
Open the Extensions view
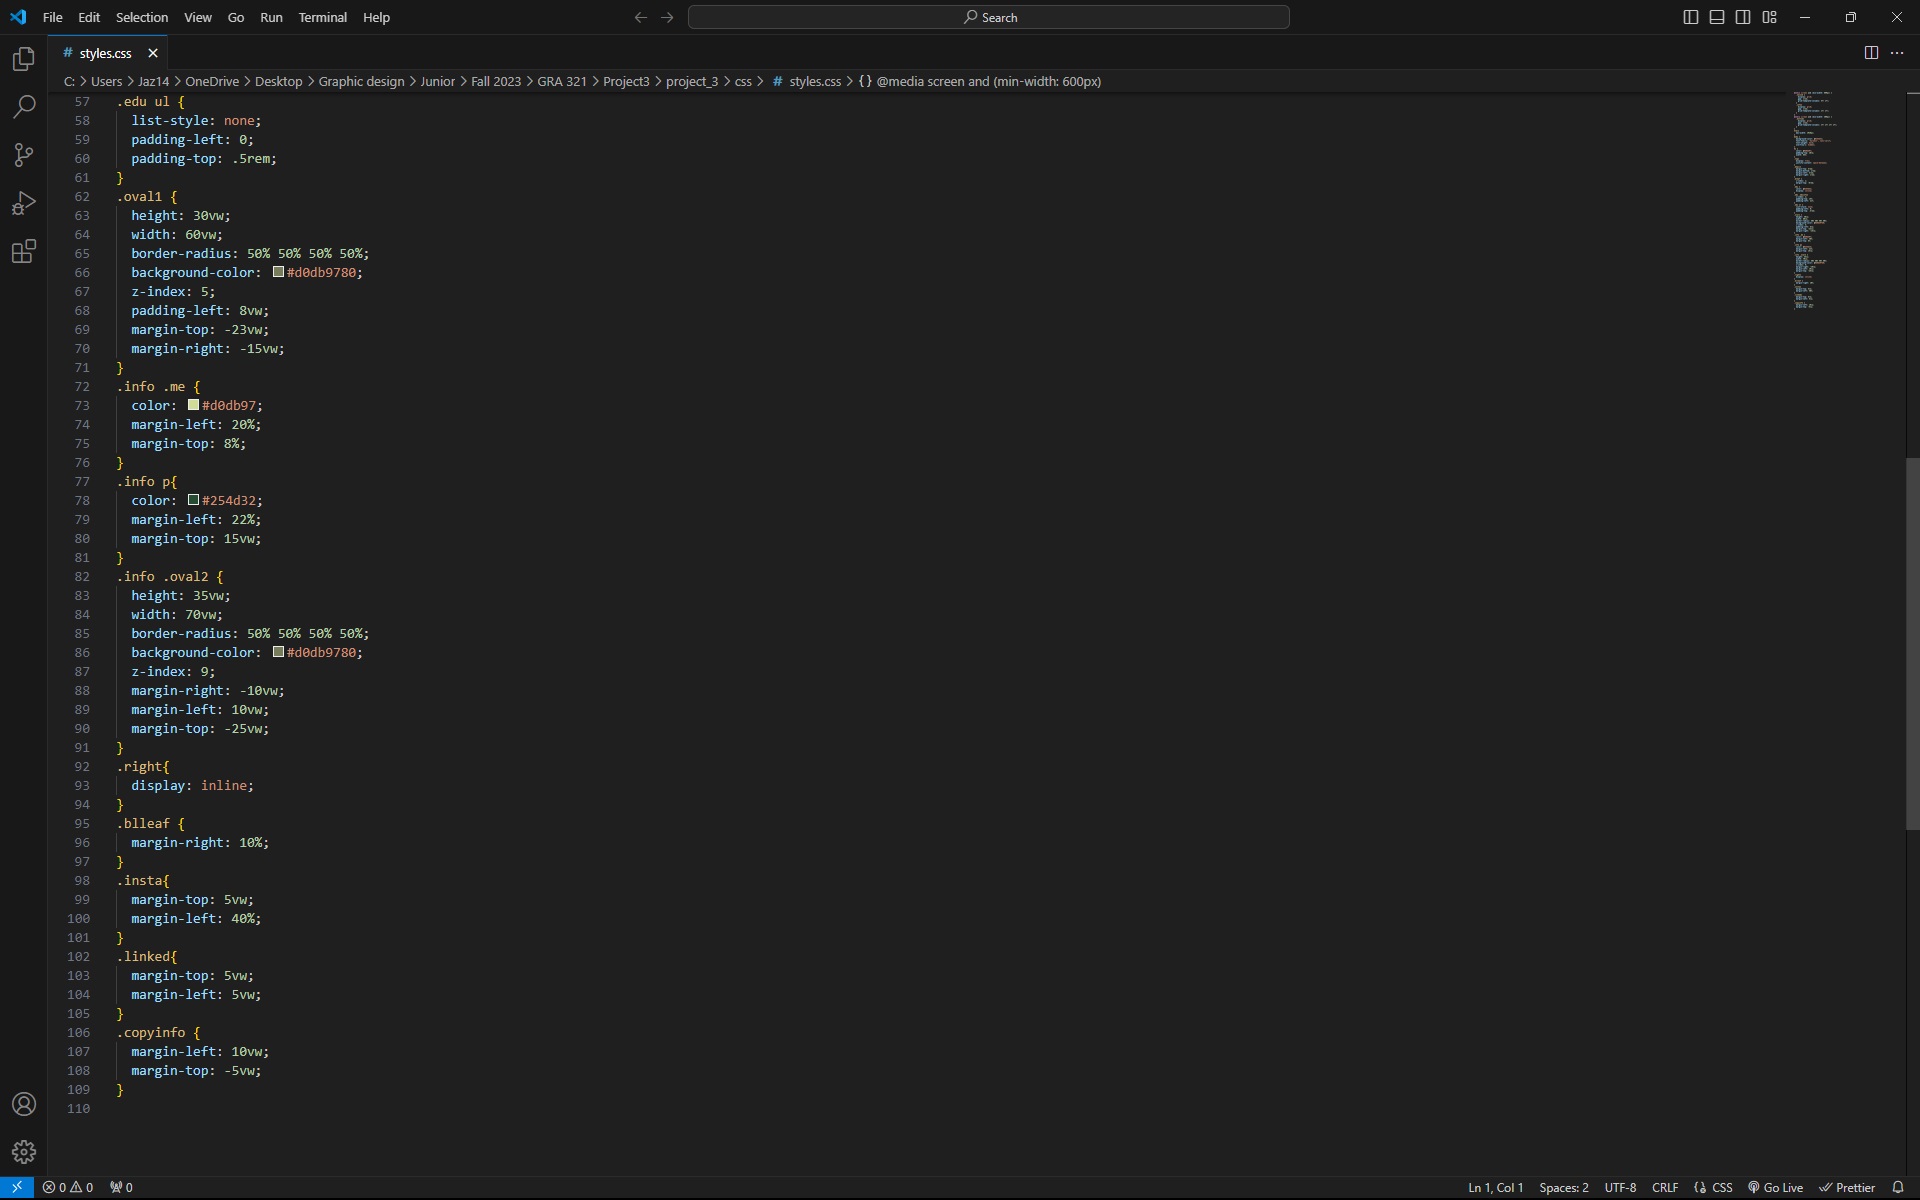click(24, 251)
